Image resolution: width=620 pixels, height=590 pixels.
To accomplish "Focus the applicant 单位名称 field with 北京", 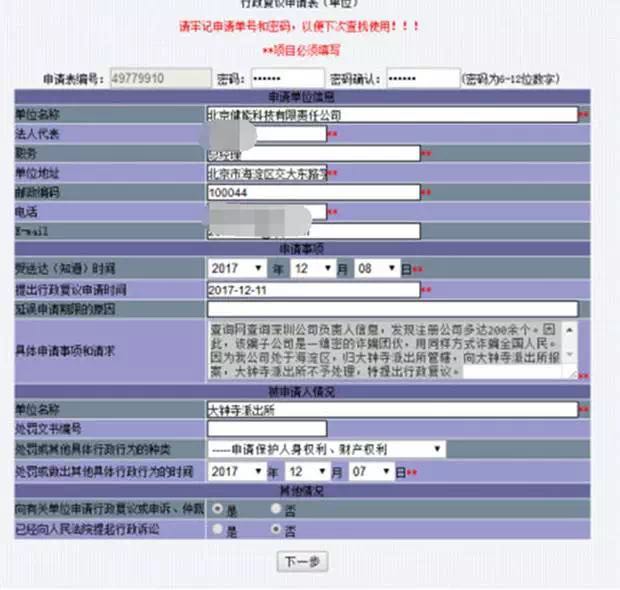I will 391,115.
